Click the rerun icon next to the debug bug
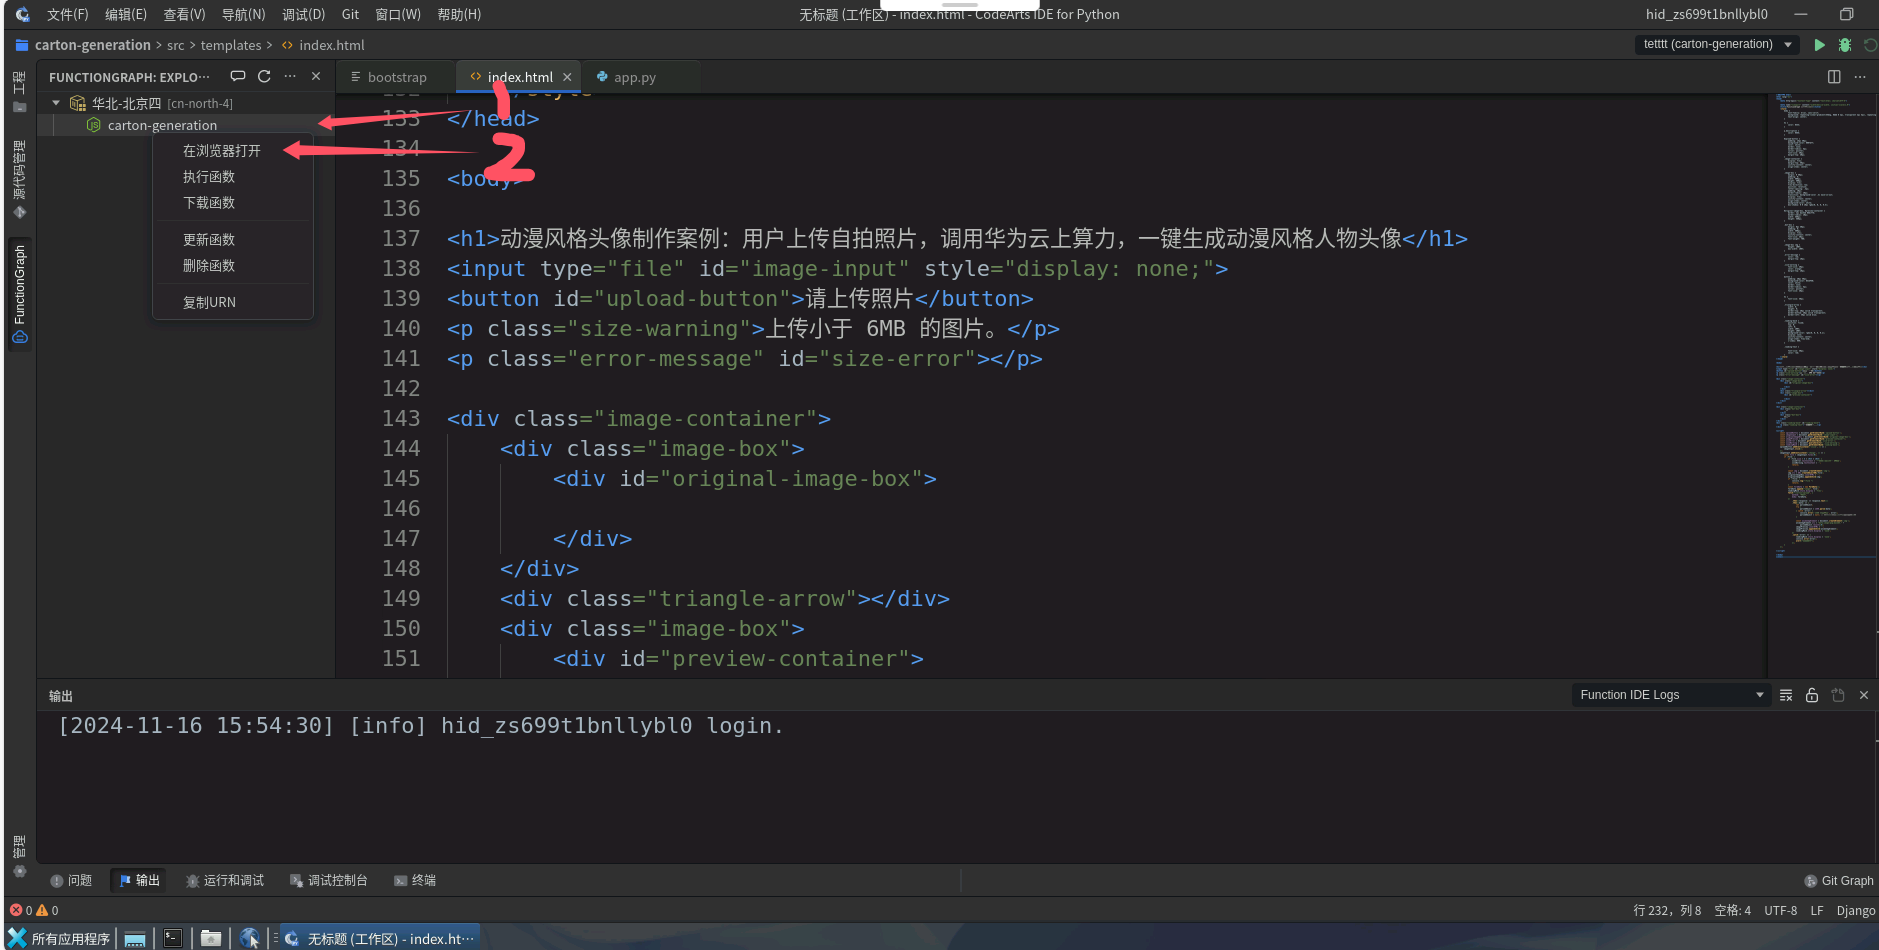 [x=1870, y=45]
